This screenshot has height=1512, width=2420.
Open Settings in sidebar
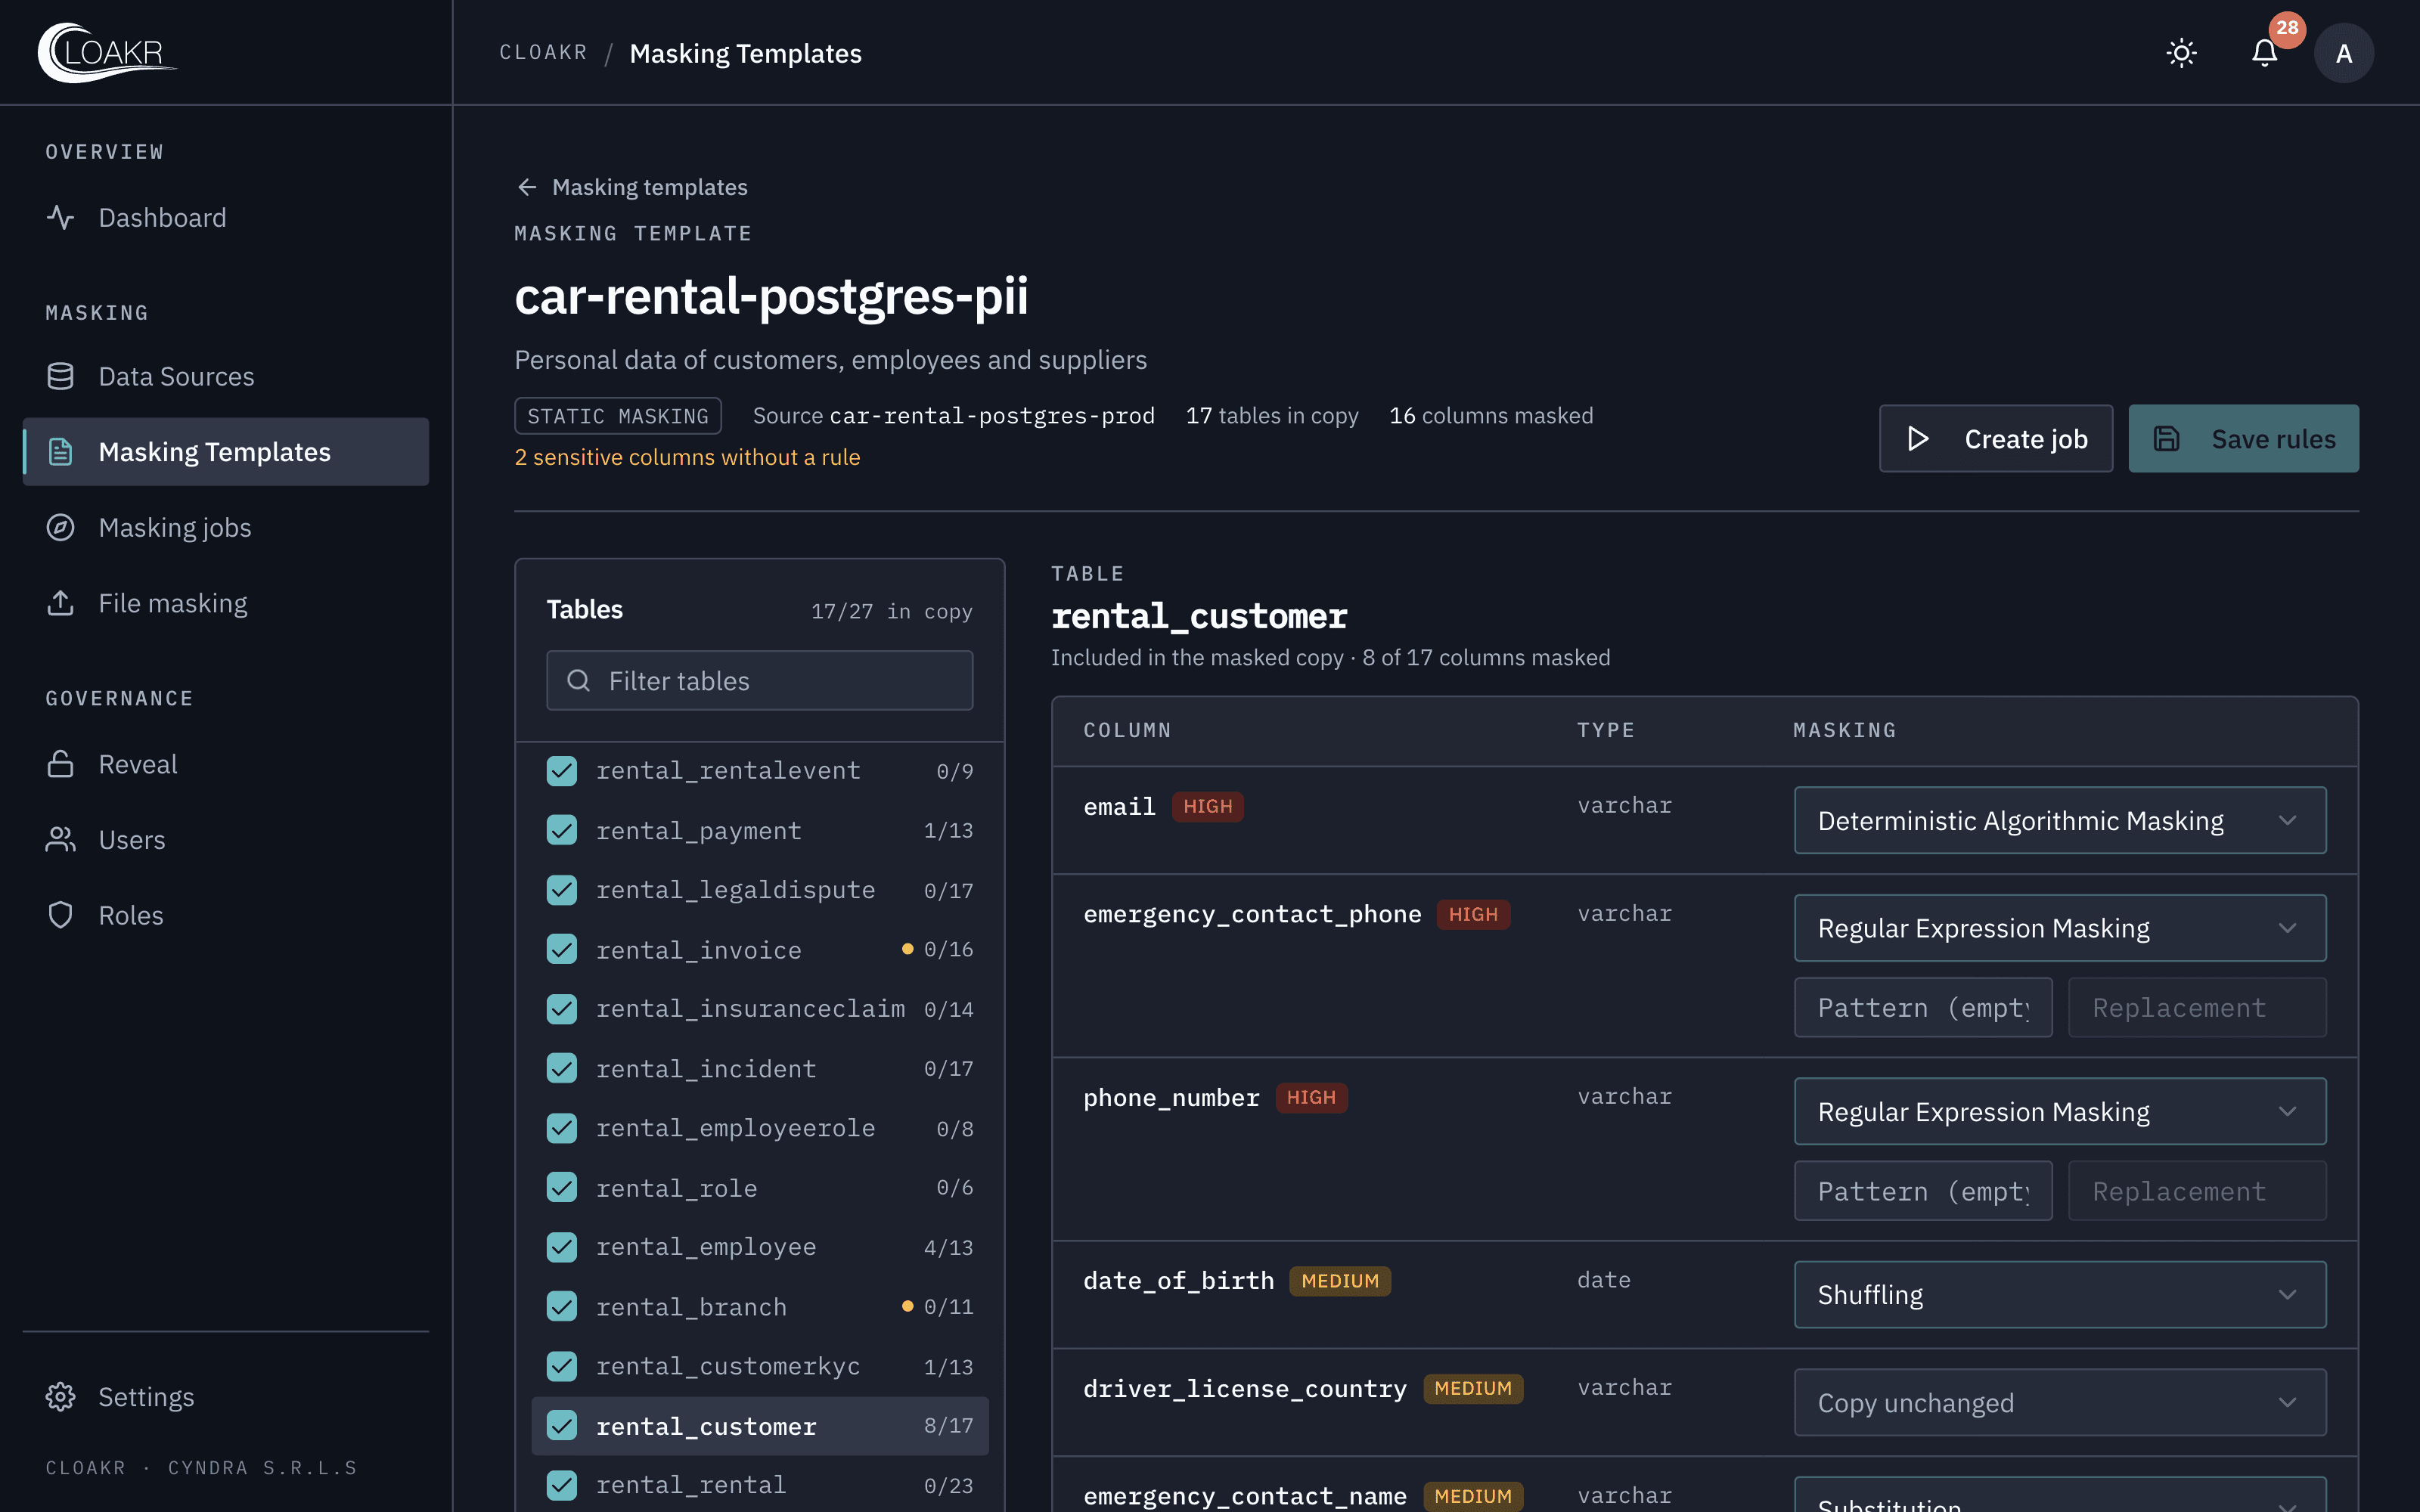(226, 1397)
